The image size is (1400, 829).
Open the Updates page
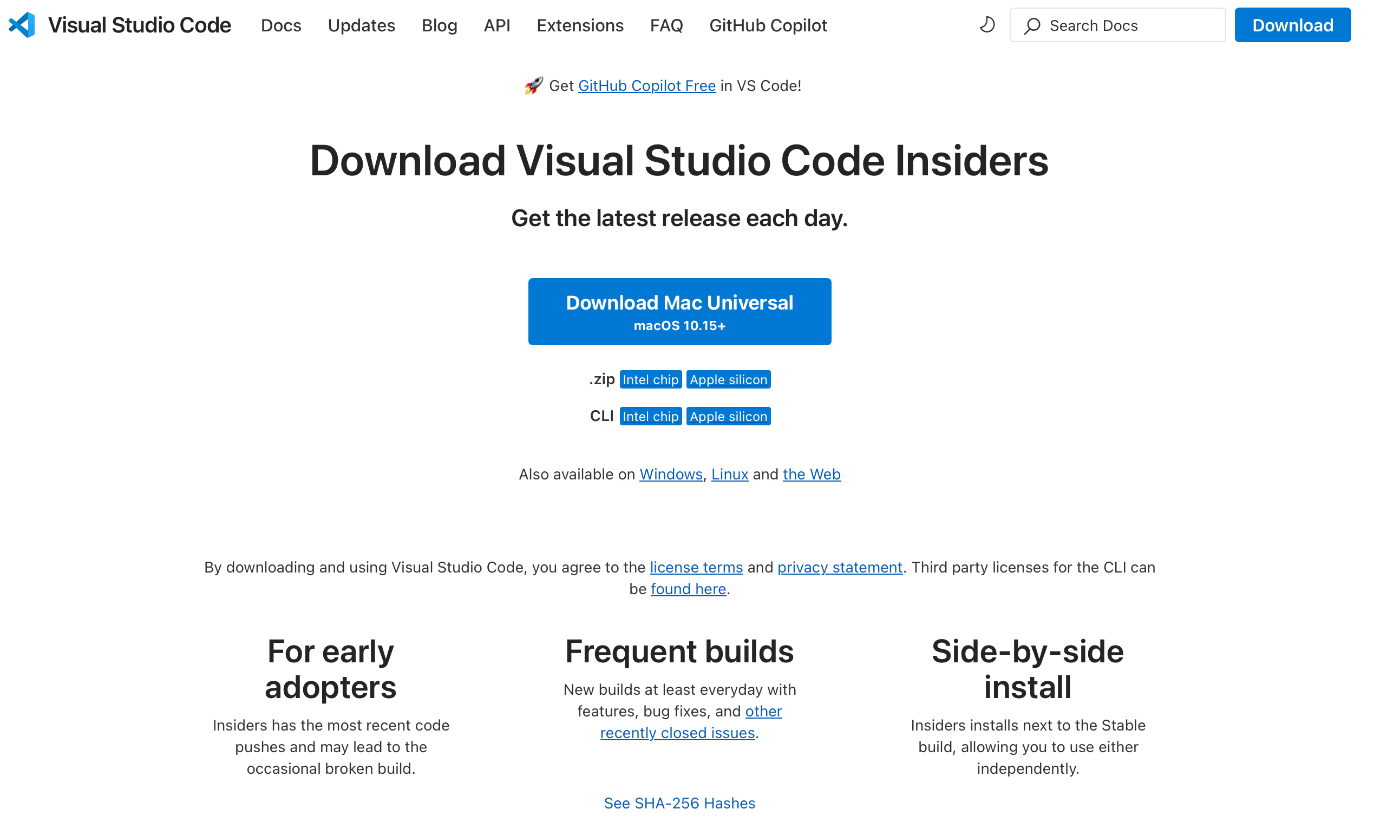click(361, 25)
